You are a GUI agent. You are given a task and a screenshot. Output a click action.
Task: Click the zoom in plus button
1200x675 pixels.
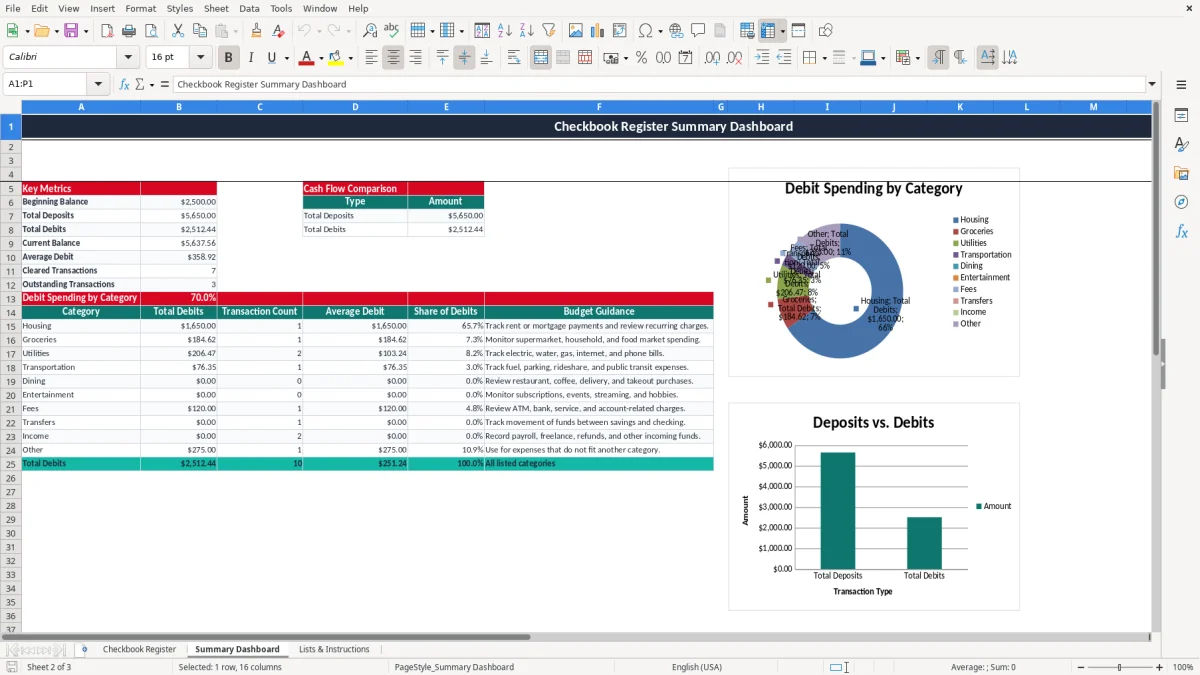point(1160,667)
